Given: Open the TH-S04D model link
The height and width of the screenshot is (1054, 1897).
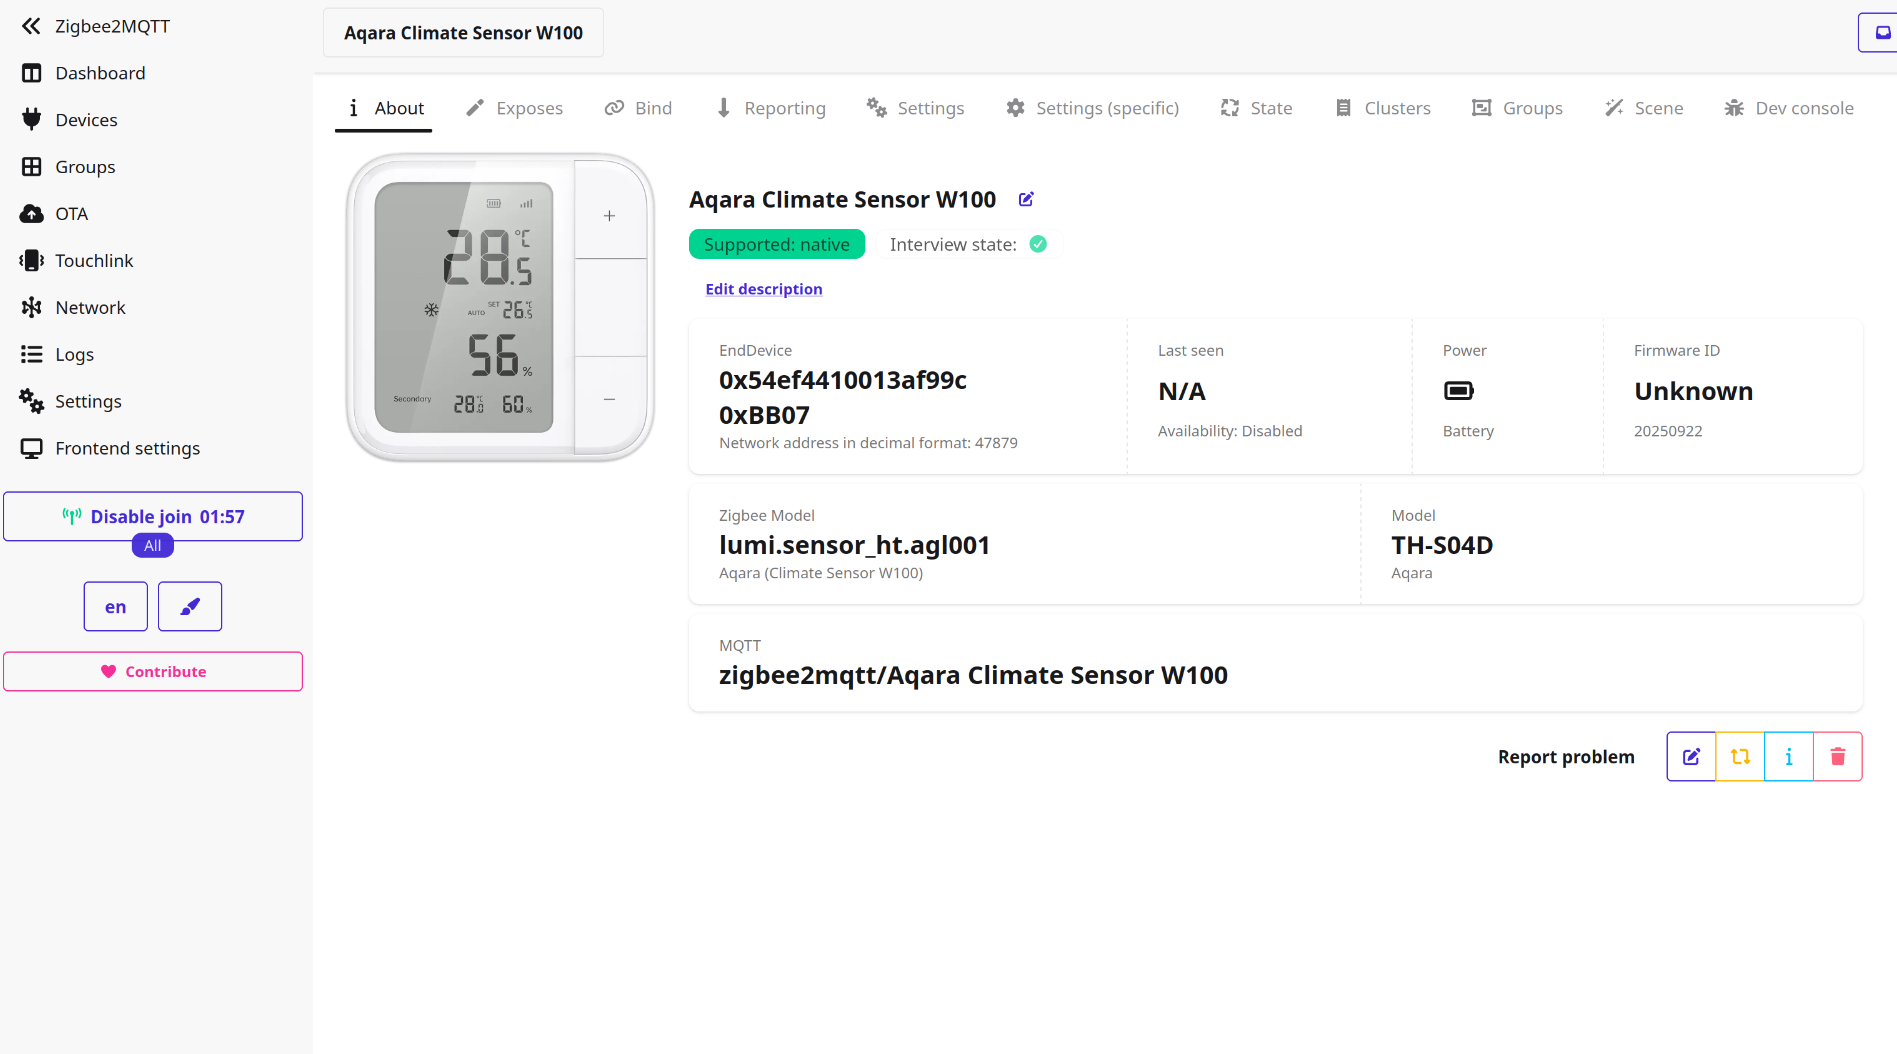Looking at the screenshot, I should (1442, 545).
